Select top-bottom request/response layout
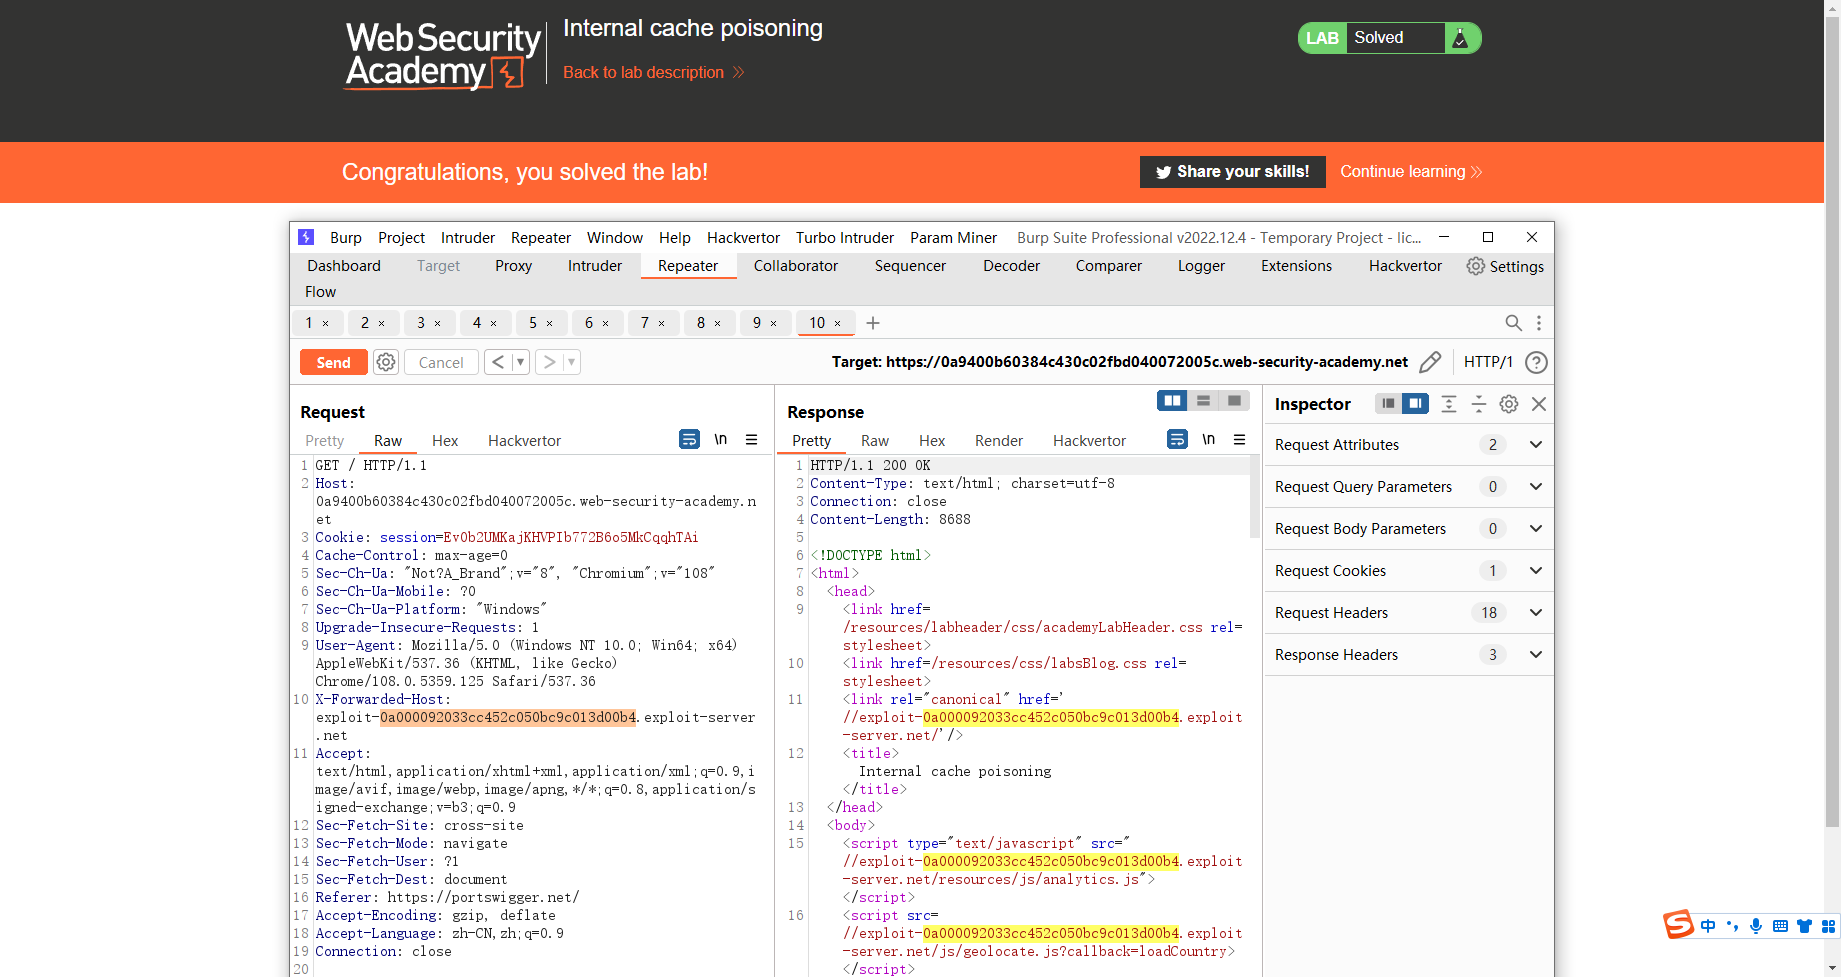Image resolution: width=1841 pixels, height=977 pixels. (1203, 401)
